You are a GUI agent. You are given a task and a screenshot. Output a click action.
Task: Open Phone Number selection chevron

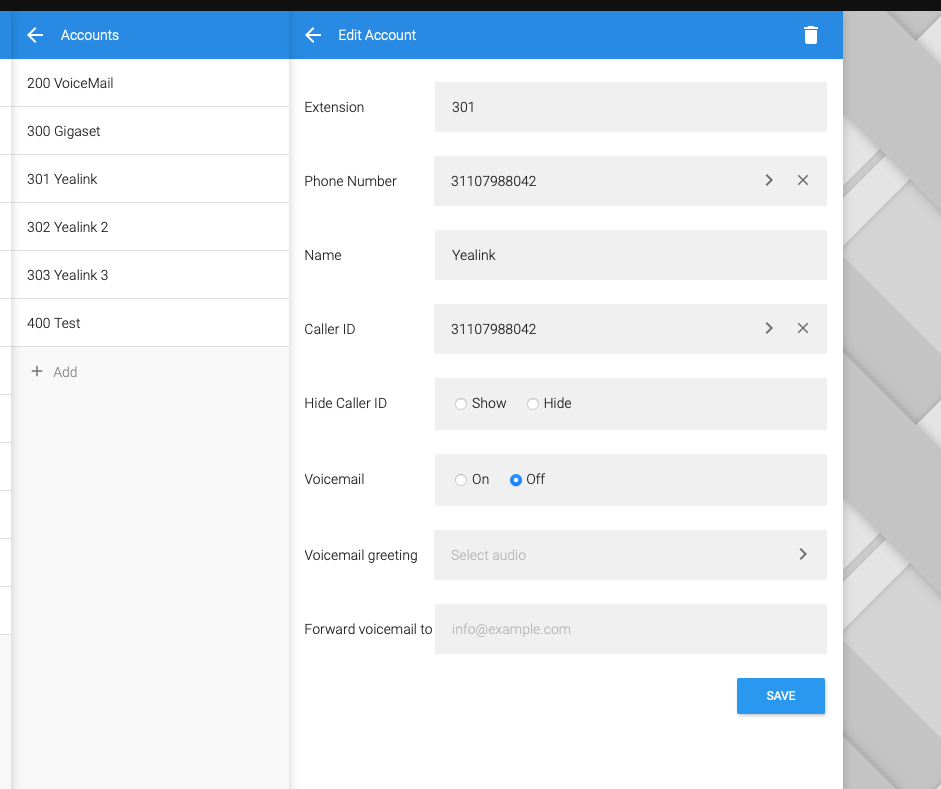(769, 180)
